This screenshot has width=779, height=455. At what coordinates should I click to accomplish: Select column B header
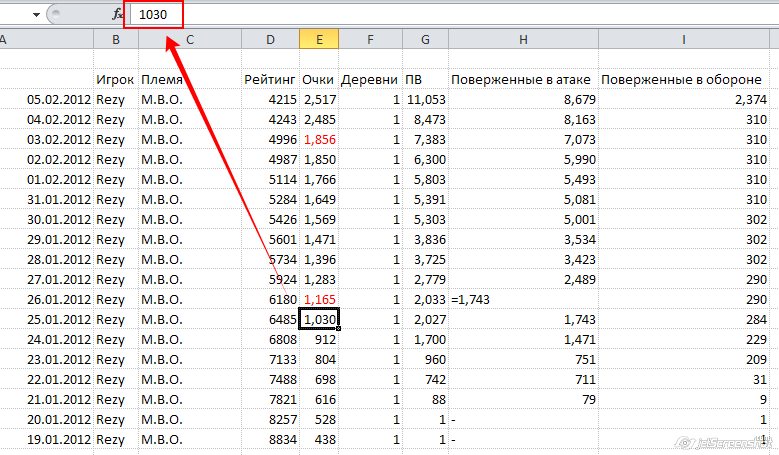pyautogui.click(x=116, y=39)
